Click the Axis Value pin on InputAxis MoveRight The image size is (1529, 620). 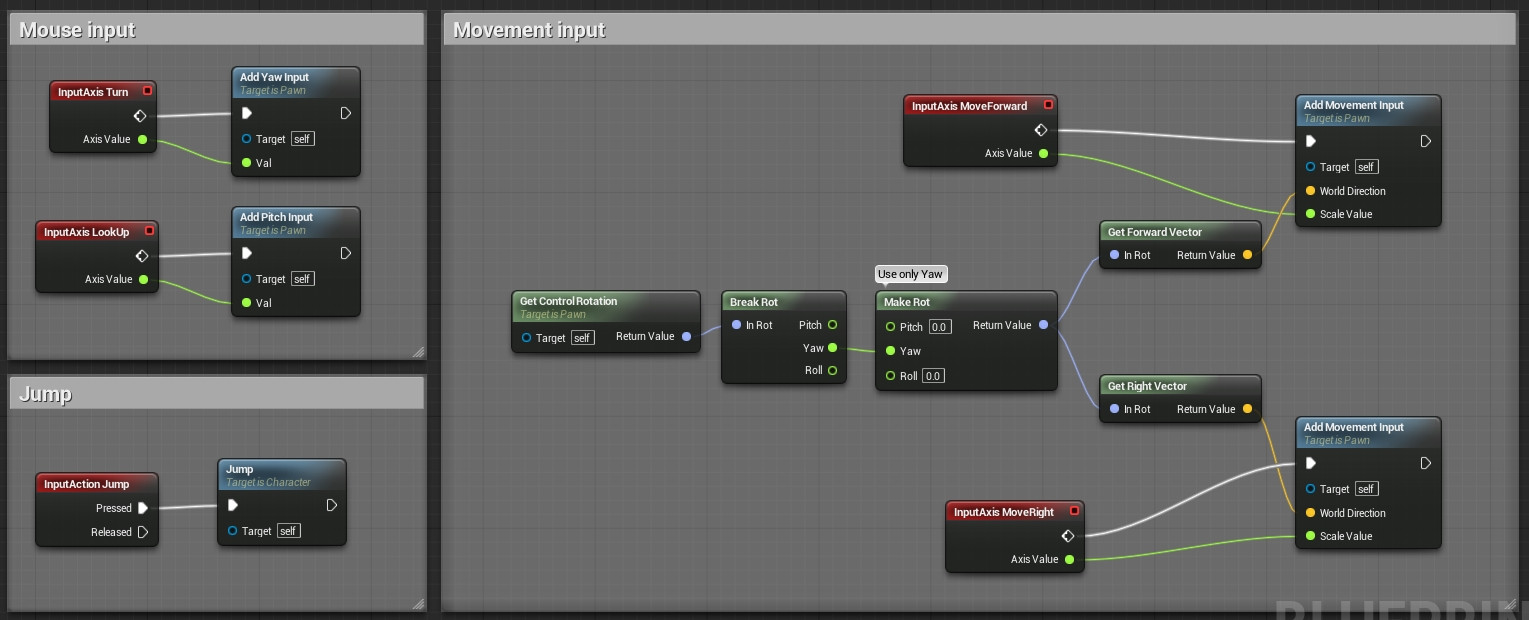pos(1069,559)
